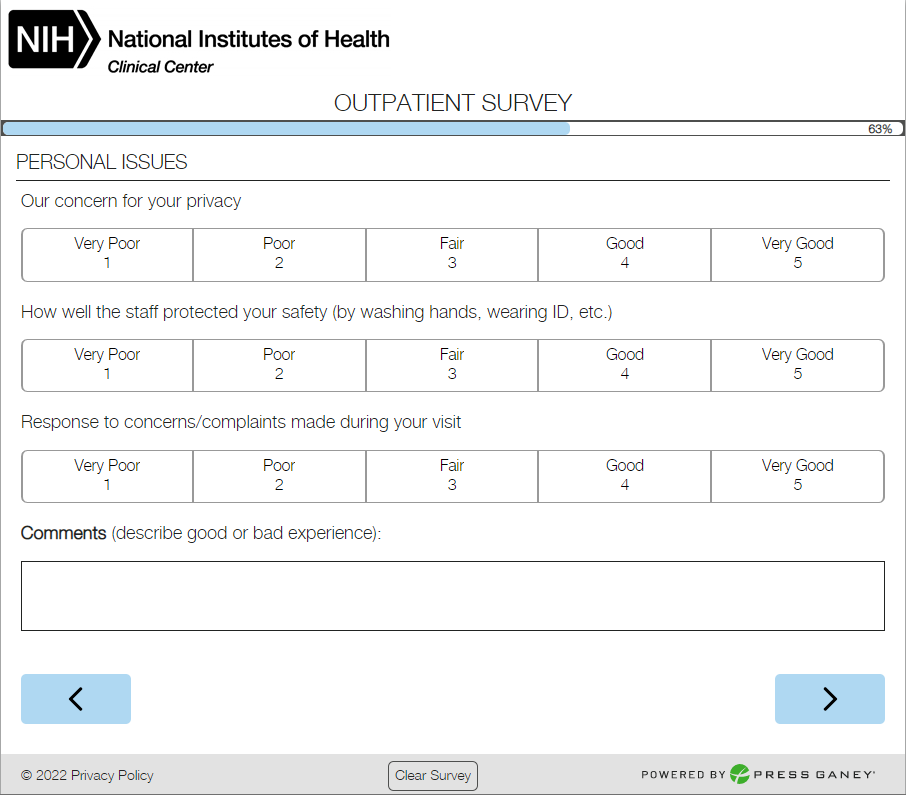This screenshot has height=795, width=906.
Task: Rate privacy concern as Good 4
Action: (625, 255)
